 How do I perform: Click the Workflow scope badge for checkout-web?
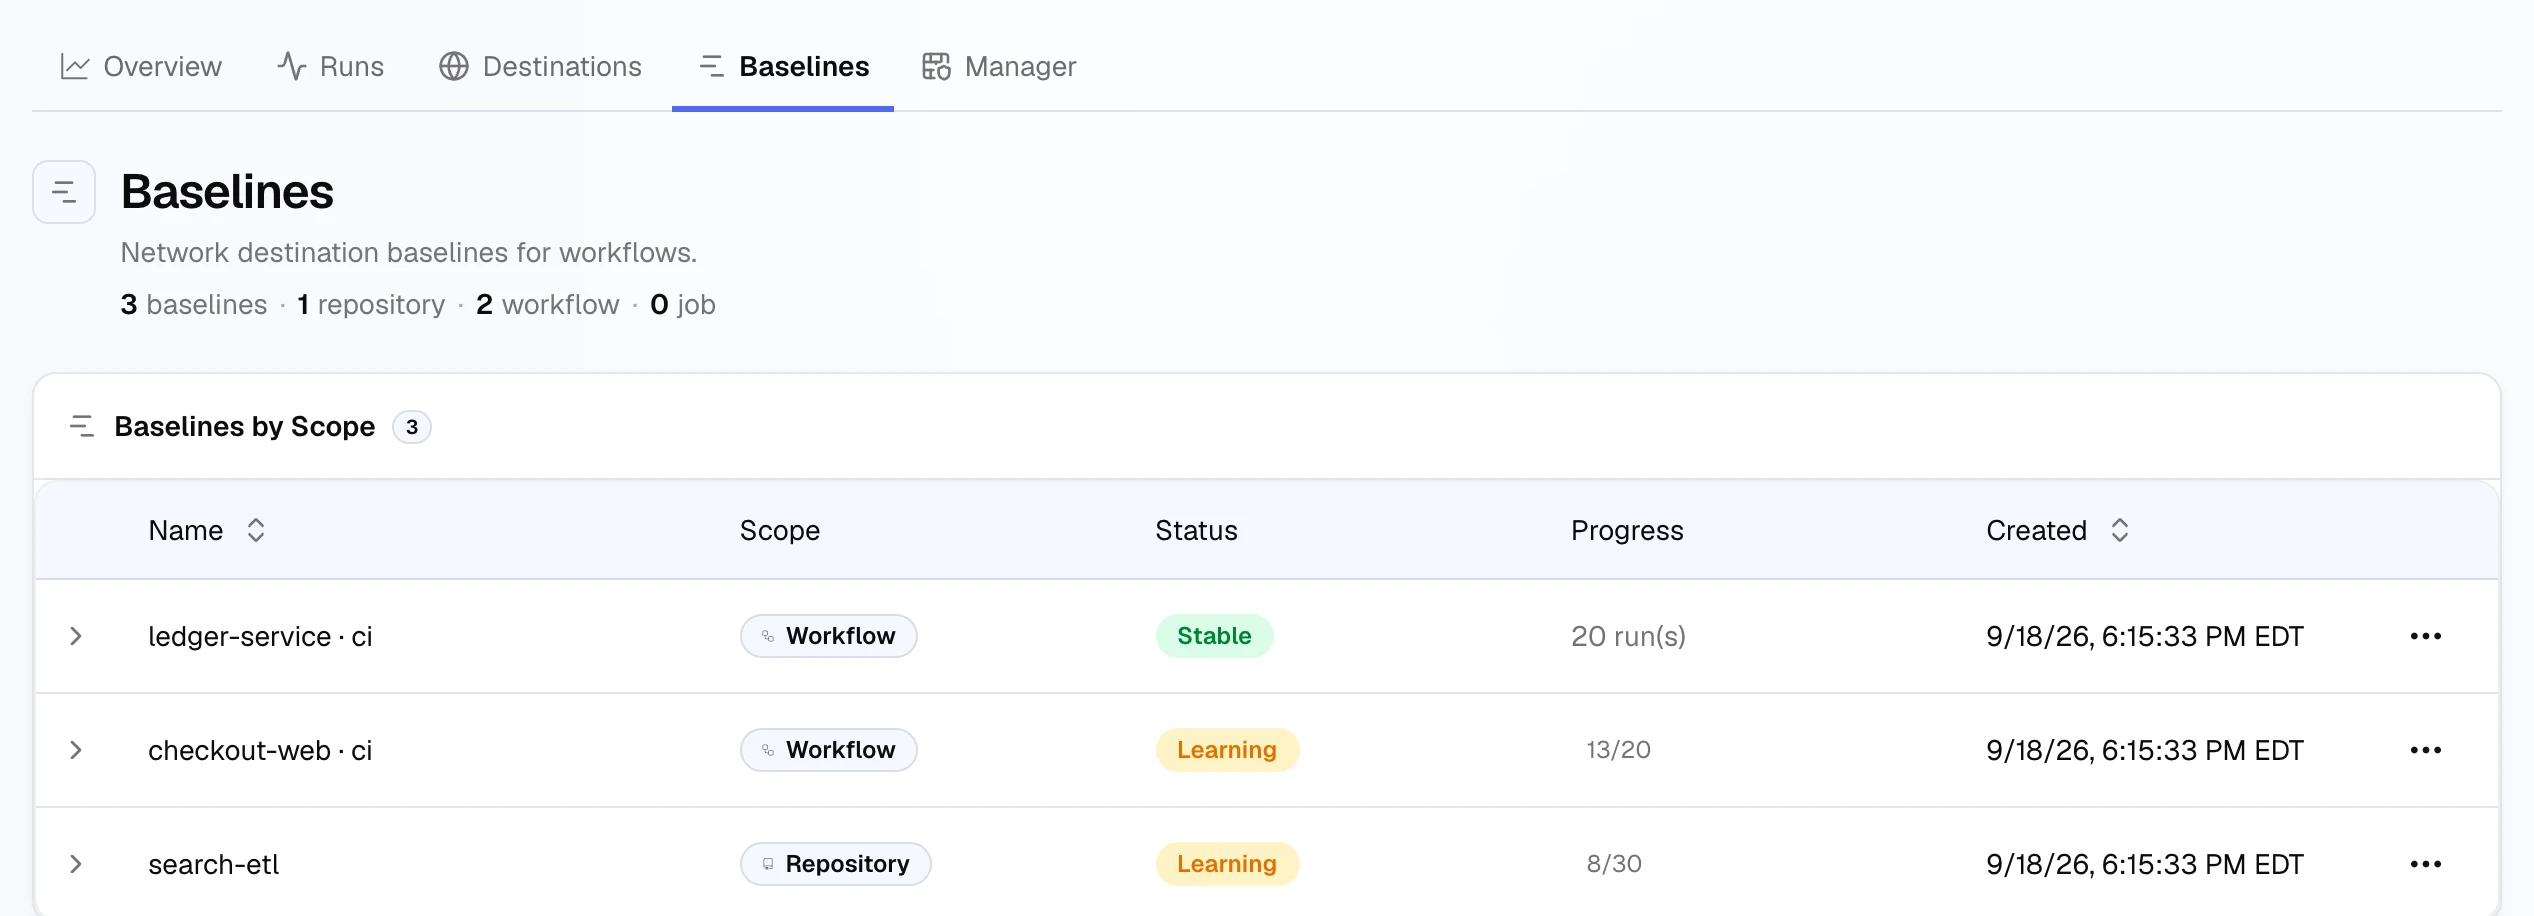(x=829, y=750)
